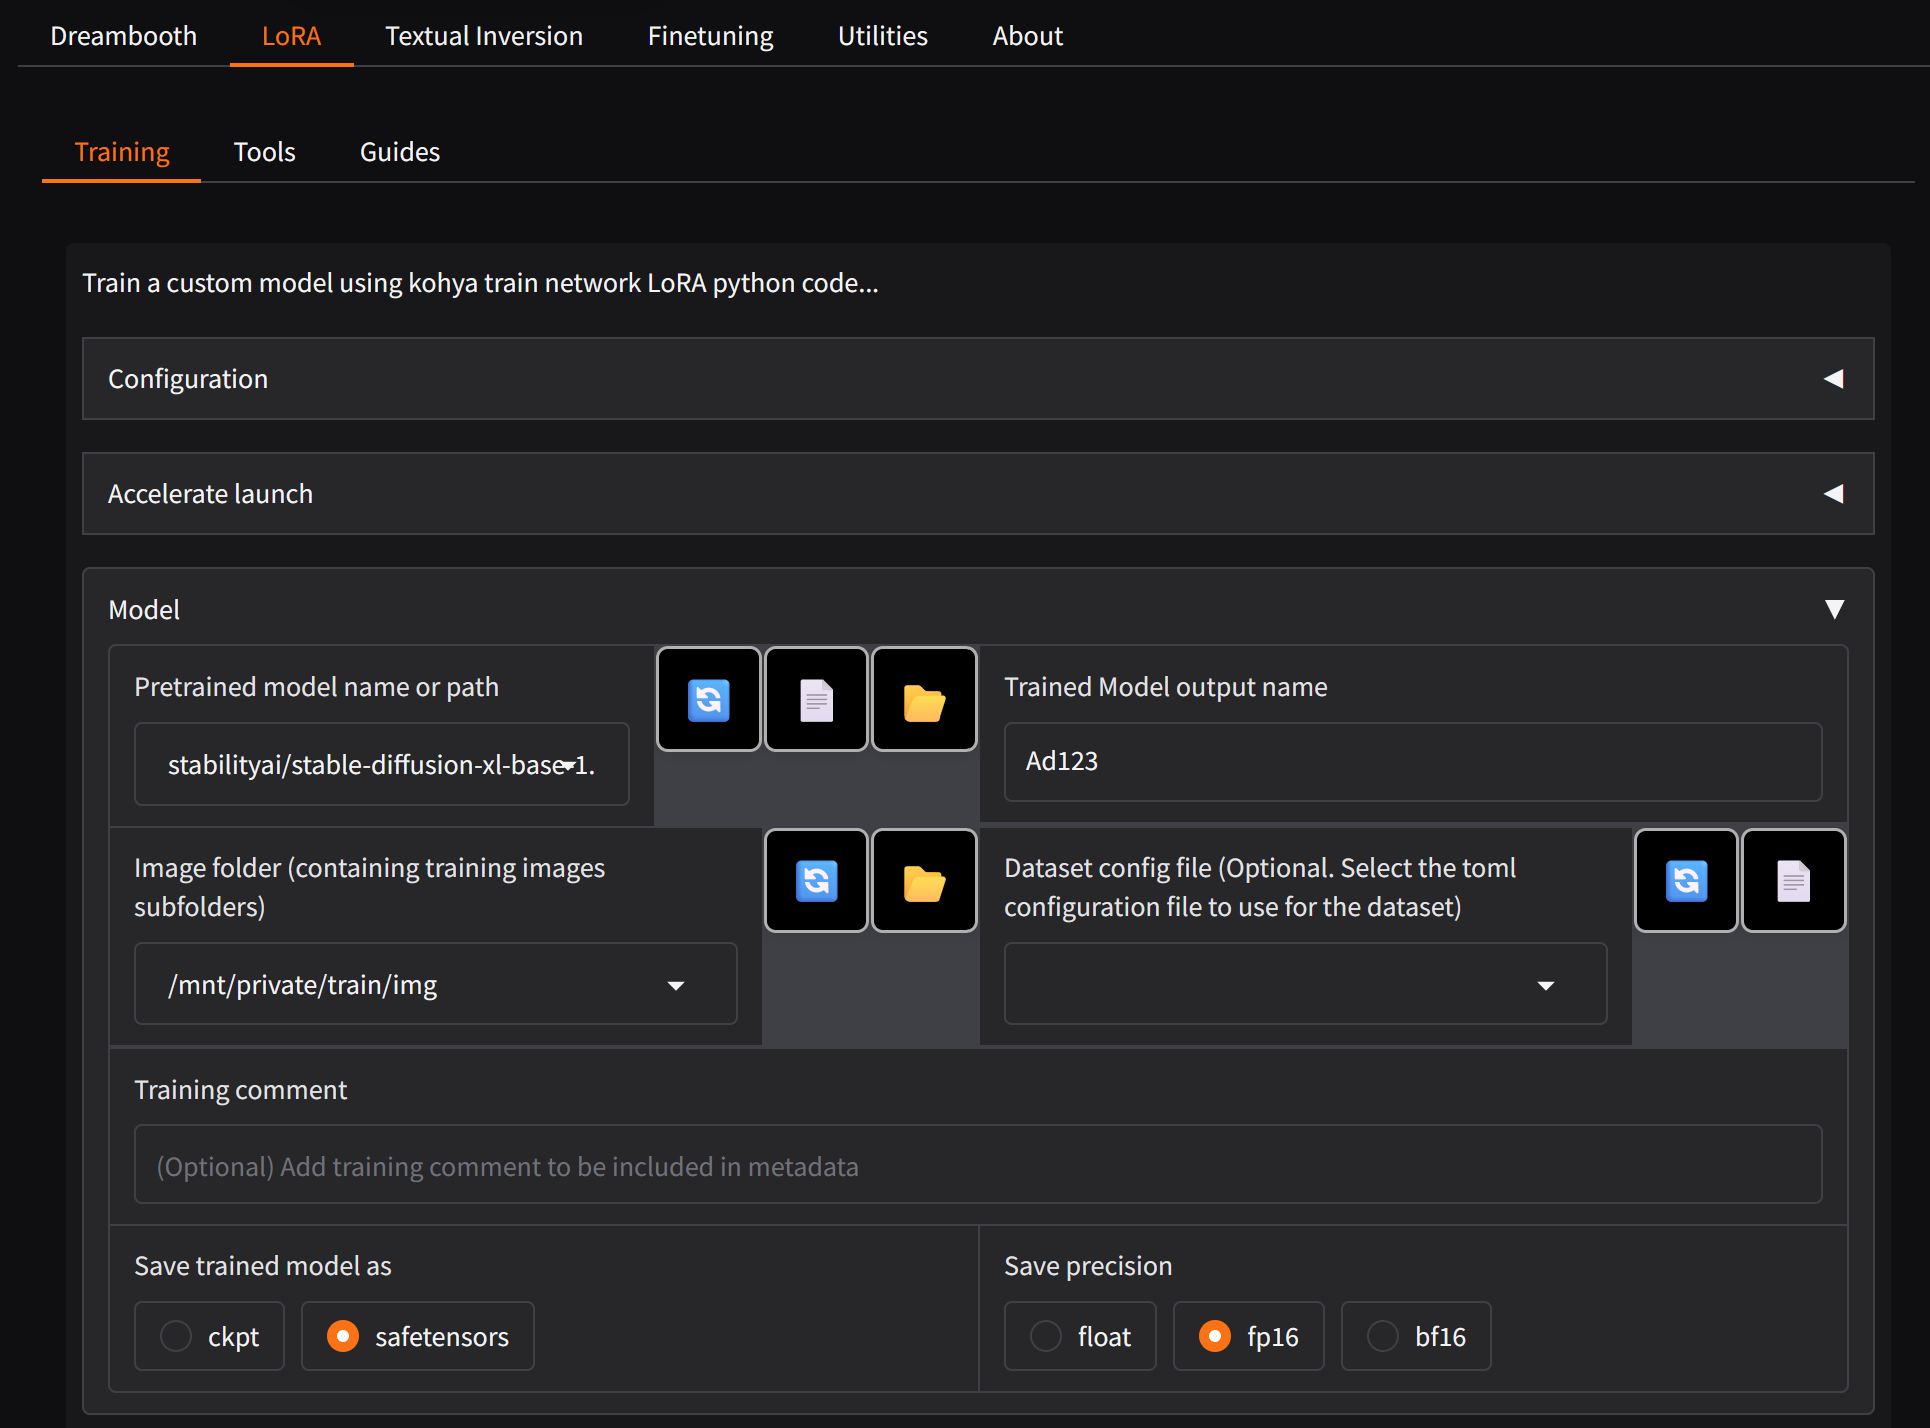1930x1428 pixels.
Task: Browse for the training image folder
Action: (x=924, y=881)
